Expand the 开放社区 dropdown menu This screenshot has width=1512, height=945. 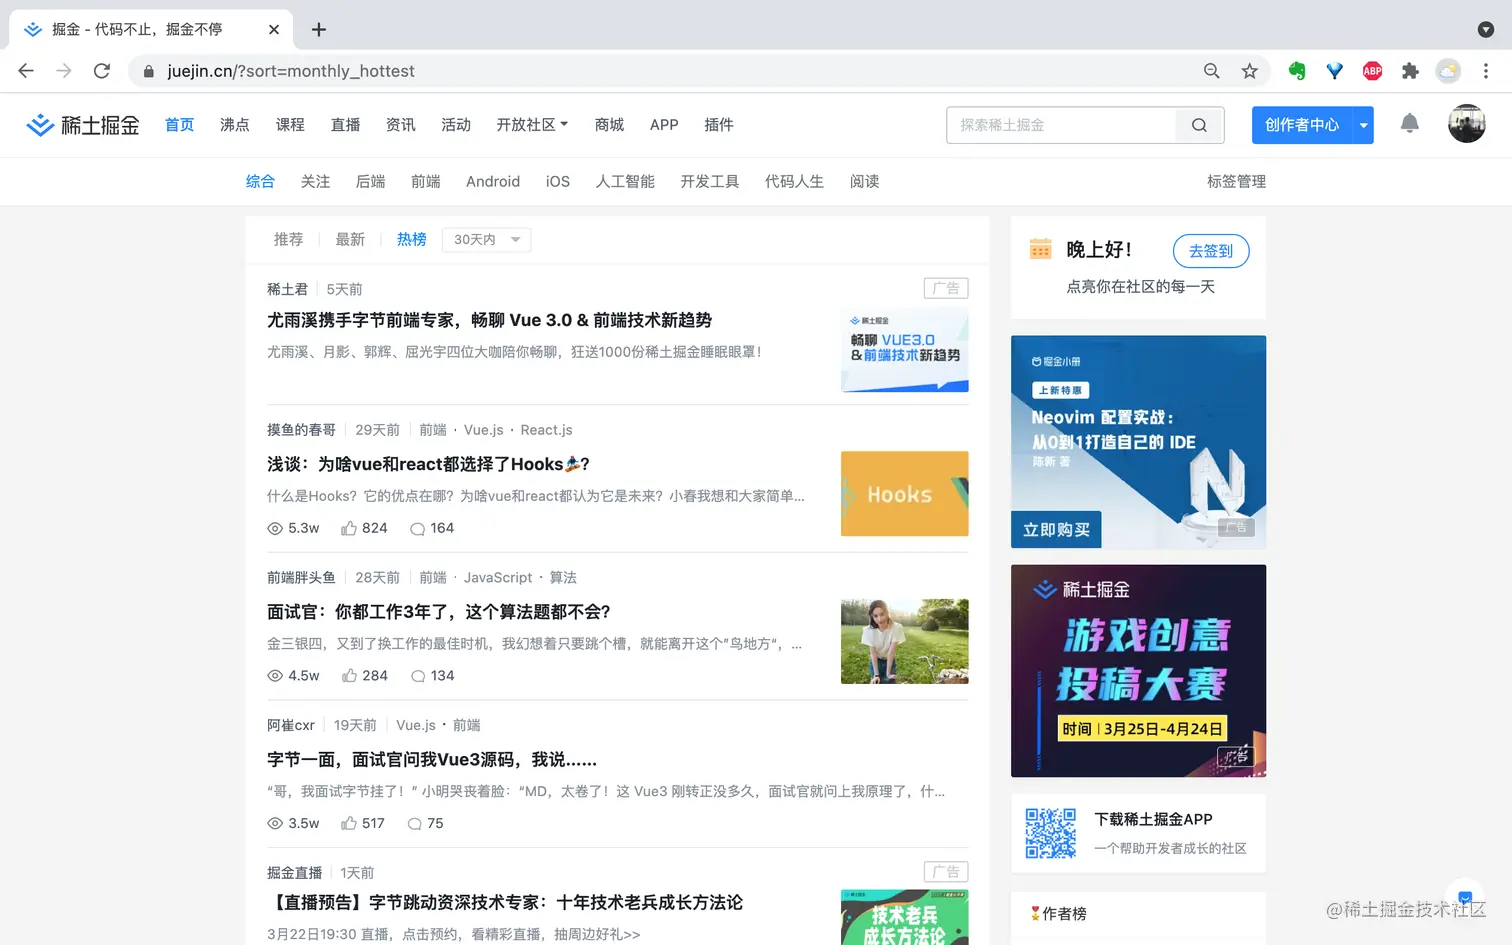click(x=532, y=125)
